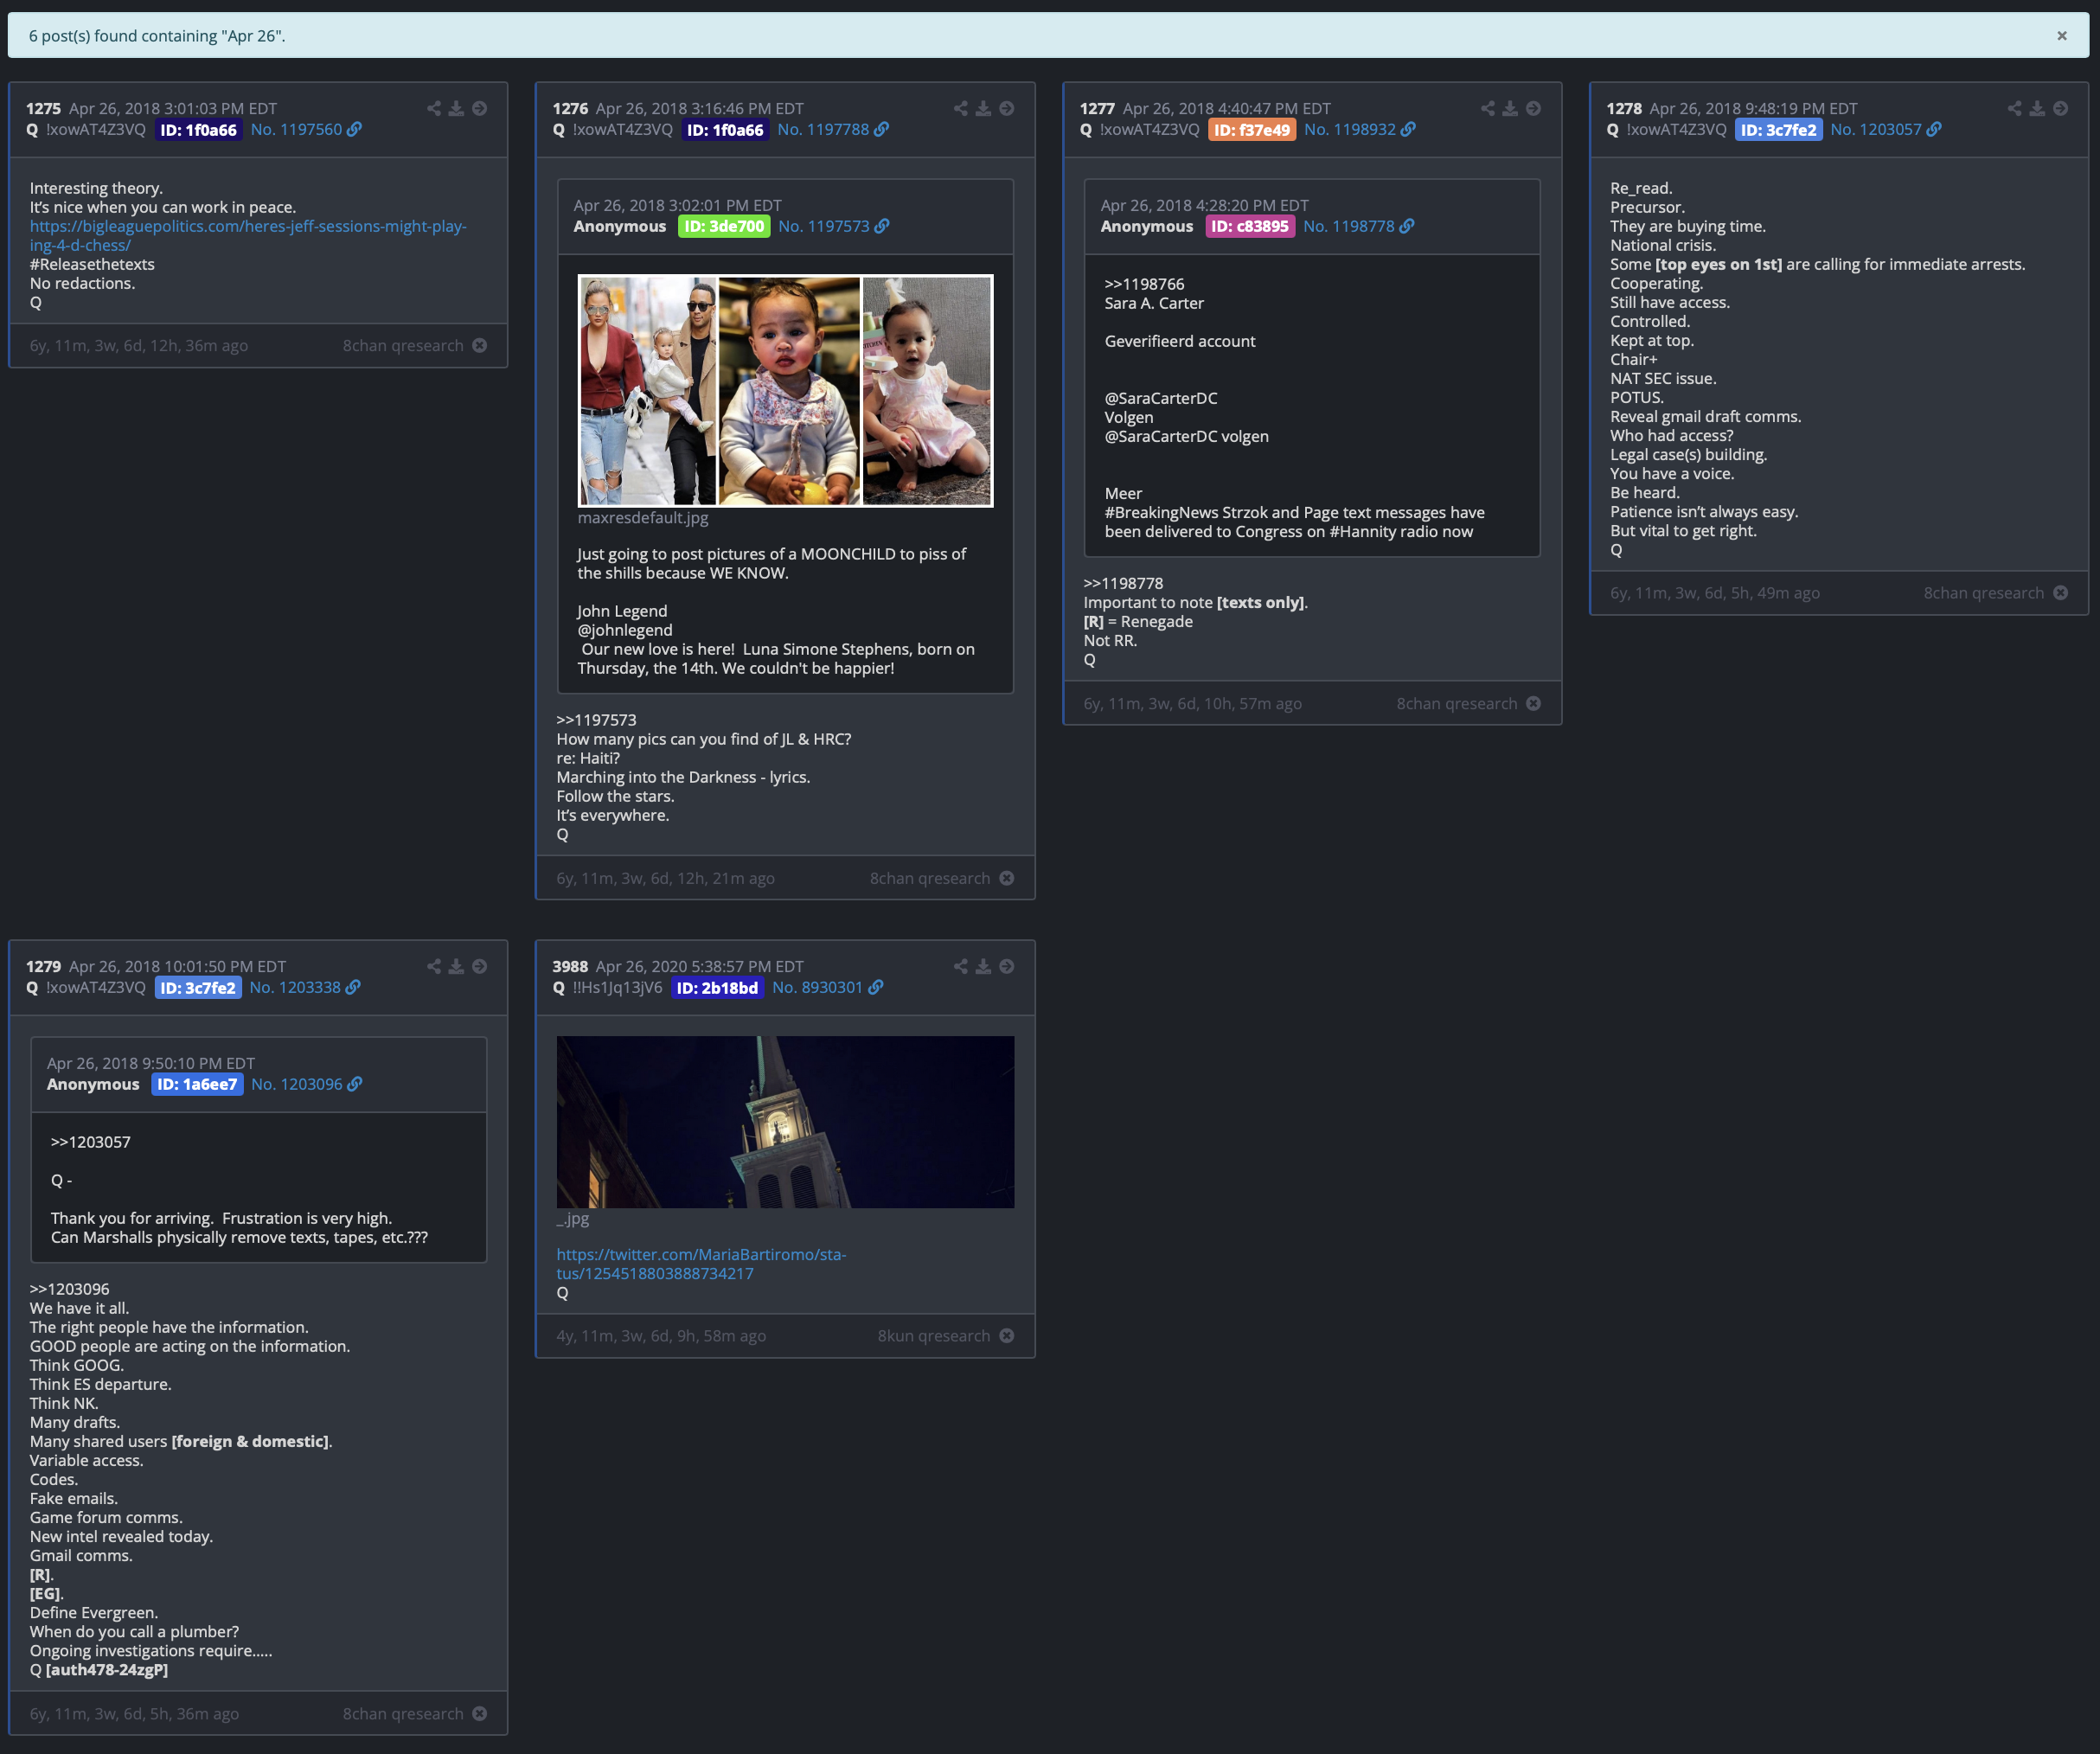Image resolution: width=2100 pixels, height=1754 pixels.
Task: Click the >>1197573 reply reference in post 1276
Action: click(596, 720)
